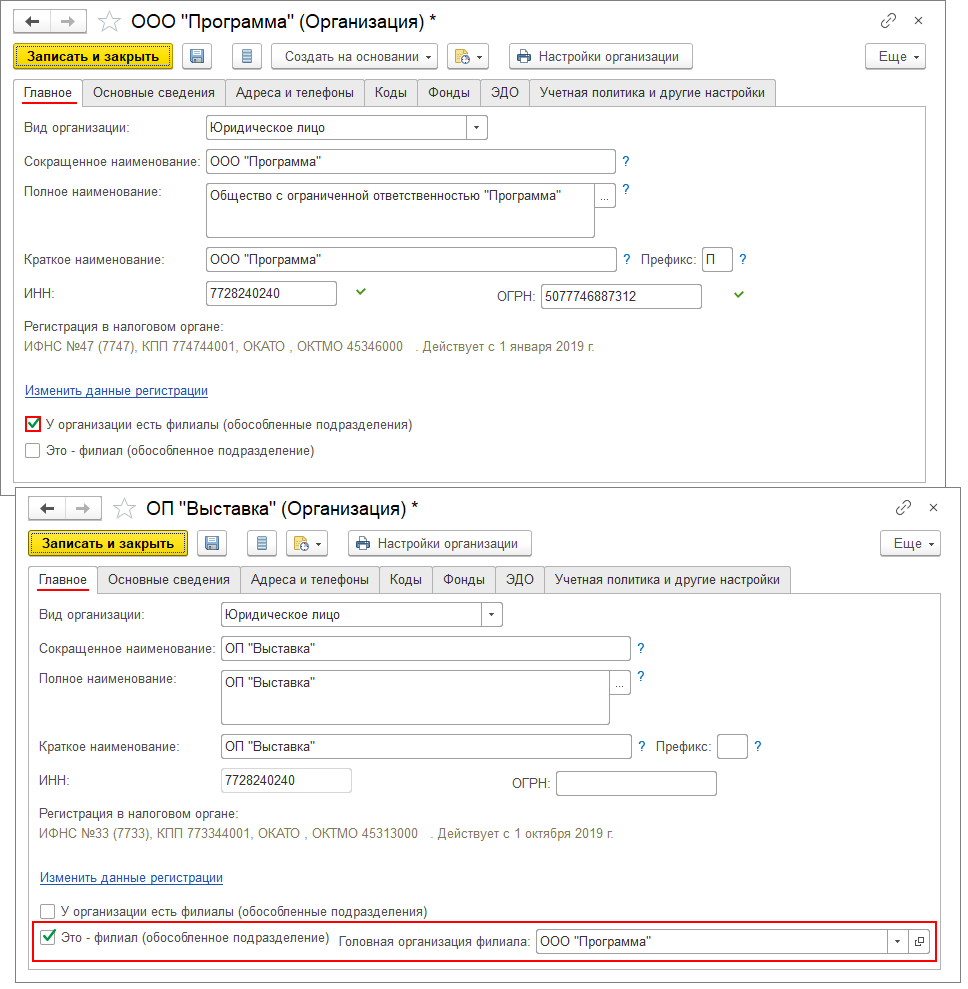This screenshot has height=989, width=968.
Task: Open 'Еще' menu in ОП "Выставка" window
Action: 911,544
